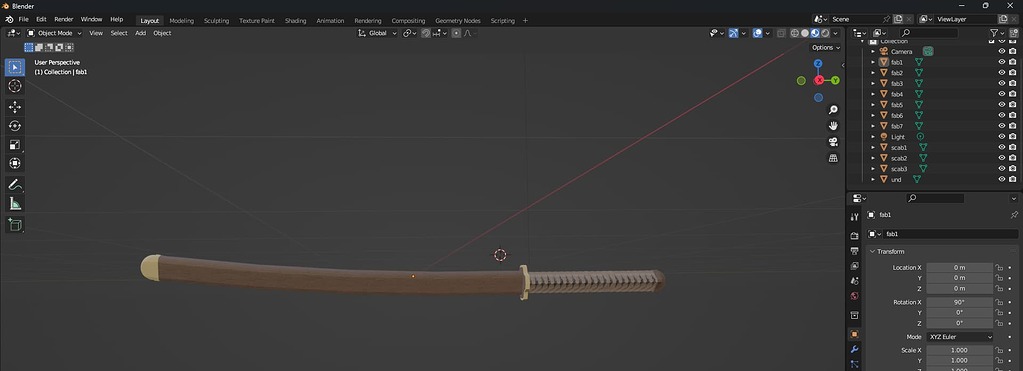Switch to the Shading workspace tab
Viewport: 1023px width, 371px height.
(x=296, y=21)
